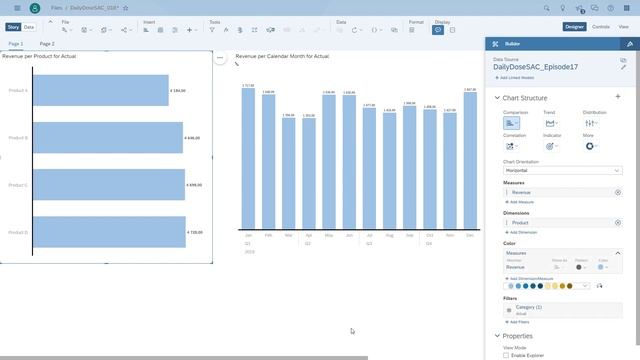Collapse the Color Measures panel chevron
640x360 pixels.
point(618,253)
